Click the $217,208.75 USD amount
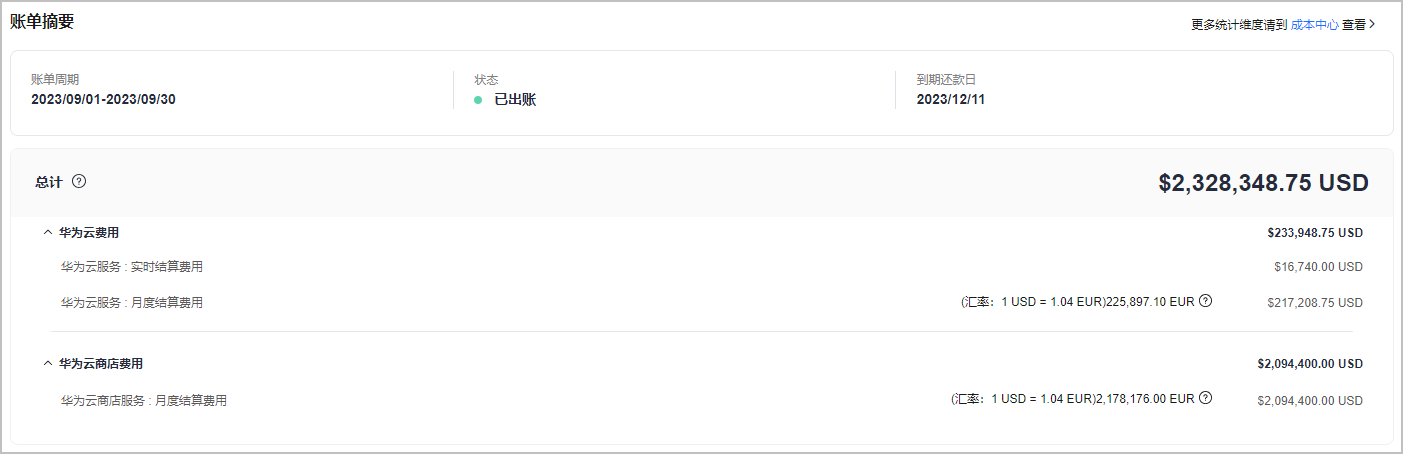1403x454 pixels. (x=1314, y=302)
